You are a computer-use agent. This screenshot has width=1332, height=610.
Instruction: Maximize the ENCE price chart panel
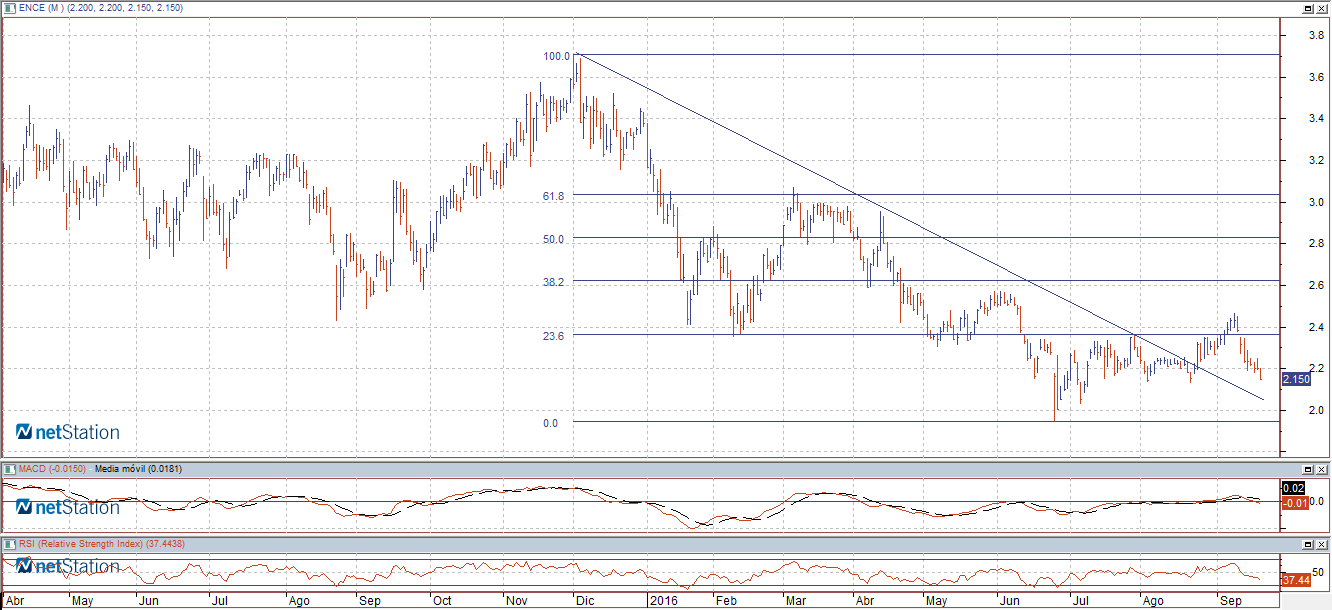1307,7
